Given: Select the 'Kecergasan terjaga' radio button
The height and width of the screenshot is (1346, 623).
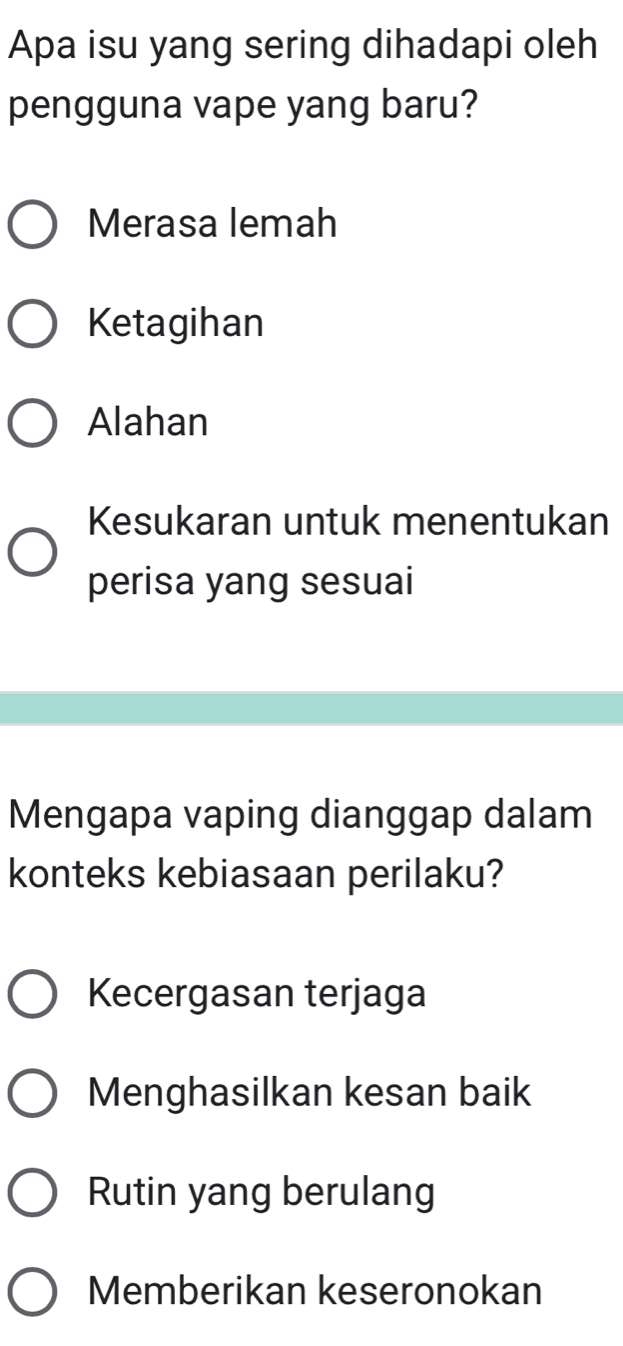Looking at the screenshot, I should [33, 995].
